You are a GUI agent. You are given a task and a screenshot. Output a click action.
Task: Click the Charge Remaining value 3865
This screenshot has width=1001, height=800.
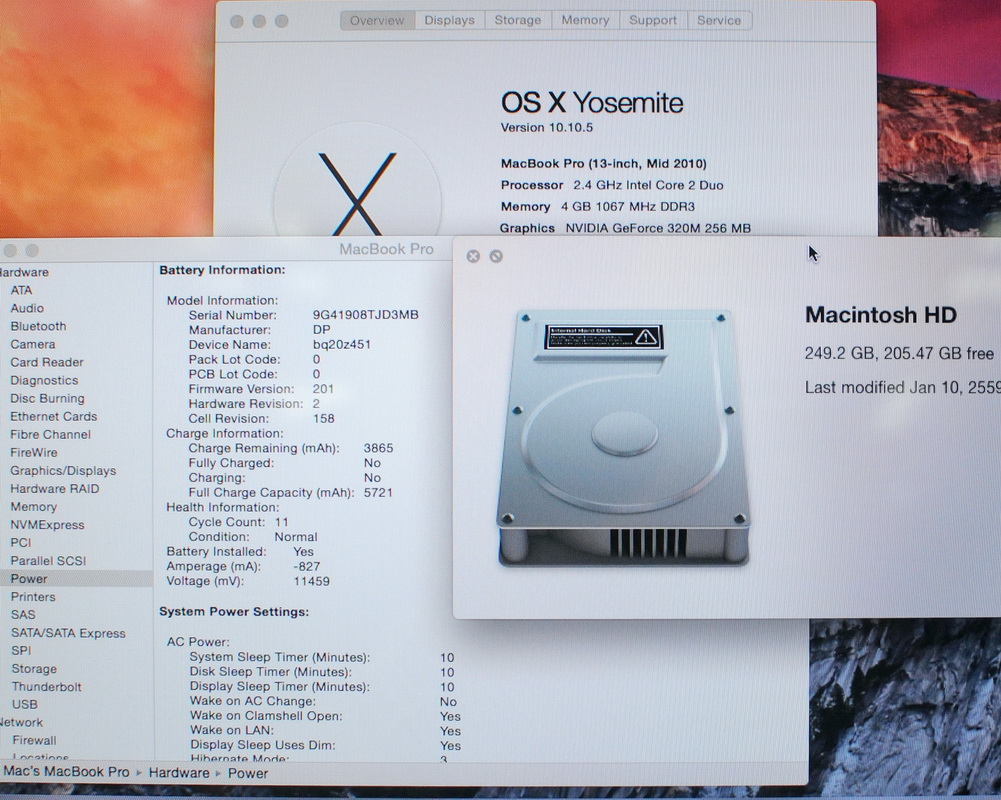pyautogui.click(x=379, y=448)
